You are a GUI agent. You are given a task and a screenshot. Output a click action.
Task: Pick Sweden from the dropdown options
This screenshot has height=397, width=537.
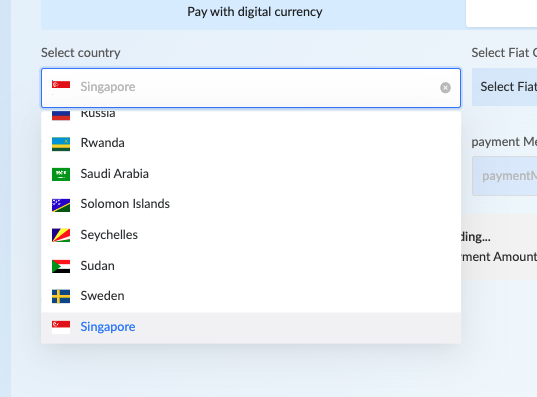(251, 296)
